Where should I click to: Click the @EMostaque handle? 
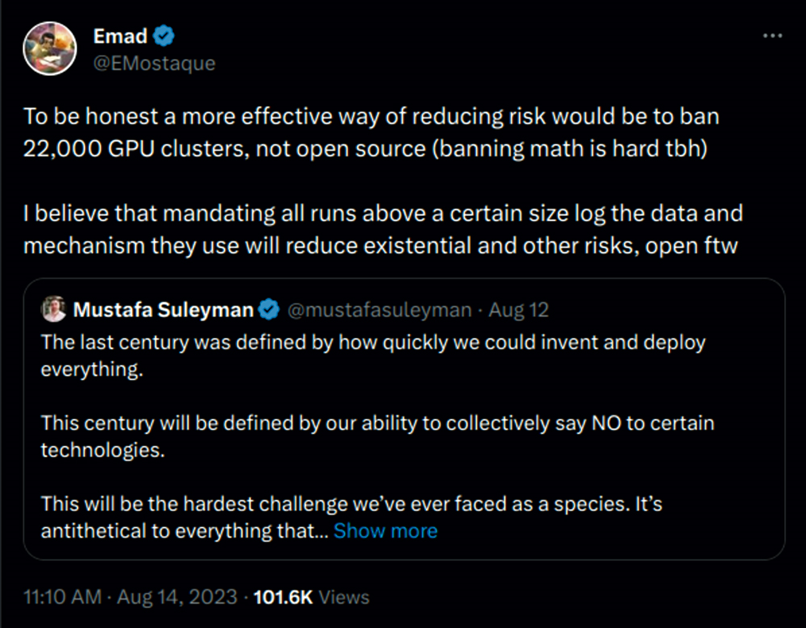click(x=157, y=61)
